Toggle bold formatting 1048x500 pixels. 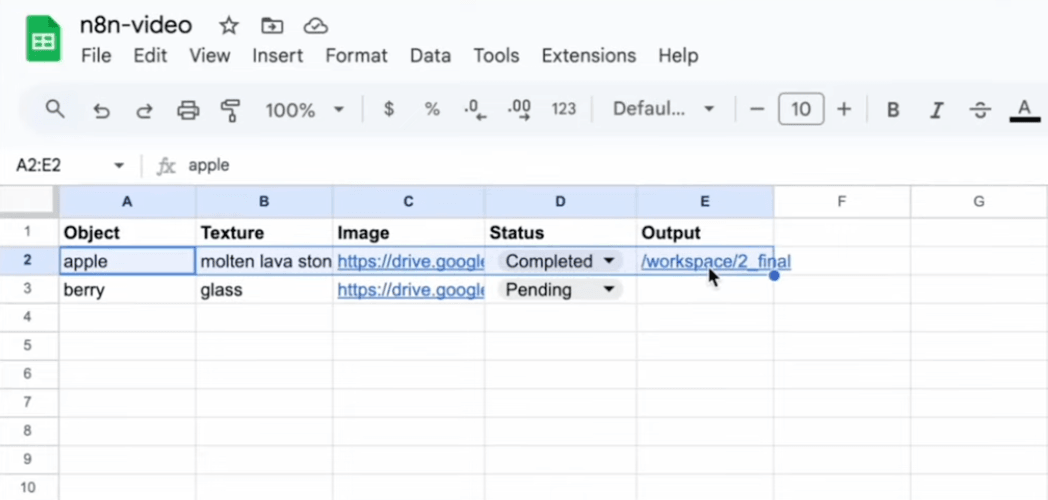tap(893, 110)
